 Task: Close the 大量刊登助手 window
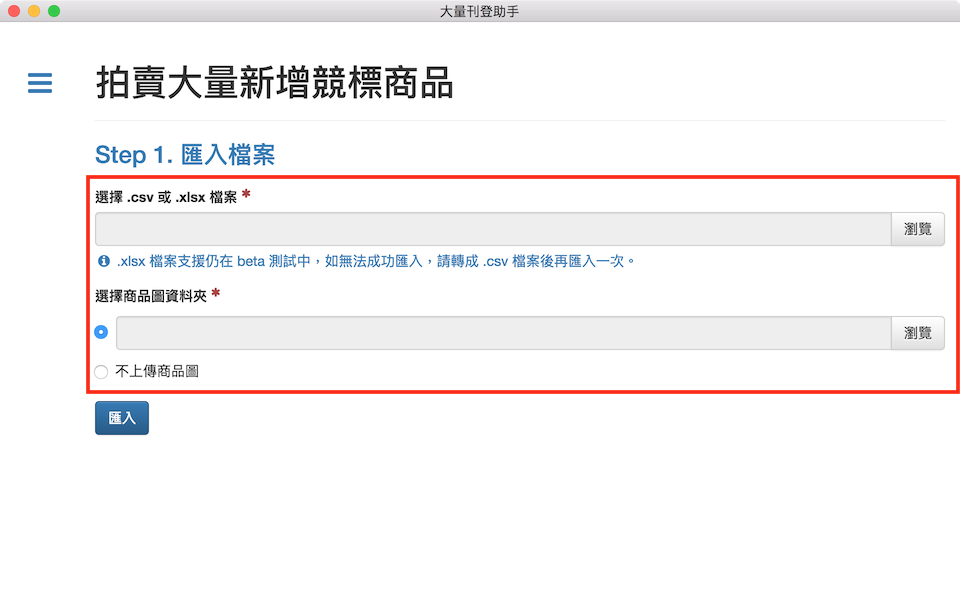click(14, 11)
